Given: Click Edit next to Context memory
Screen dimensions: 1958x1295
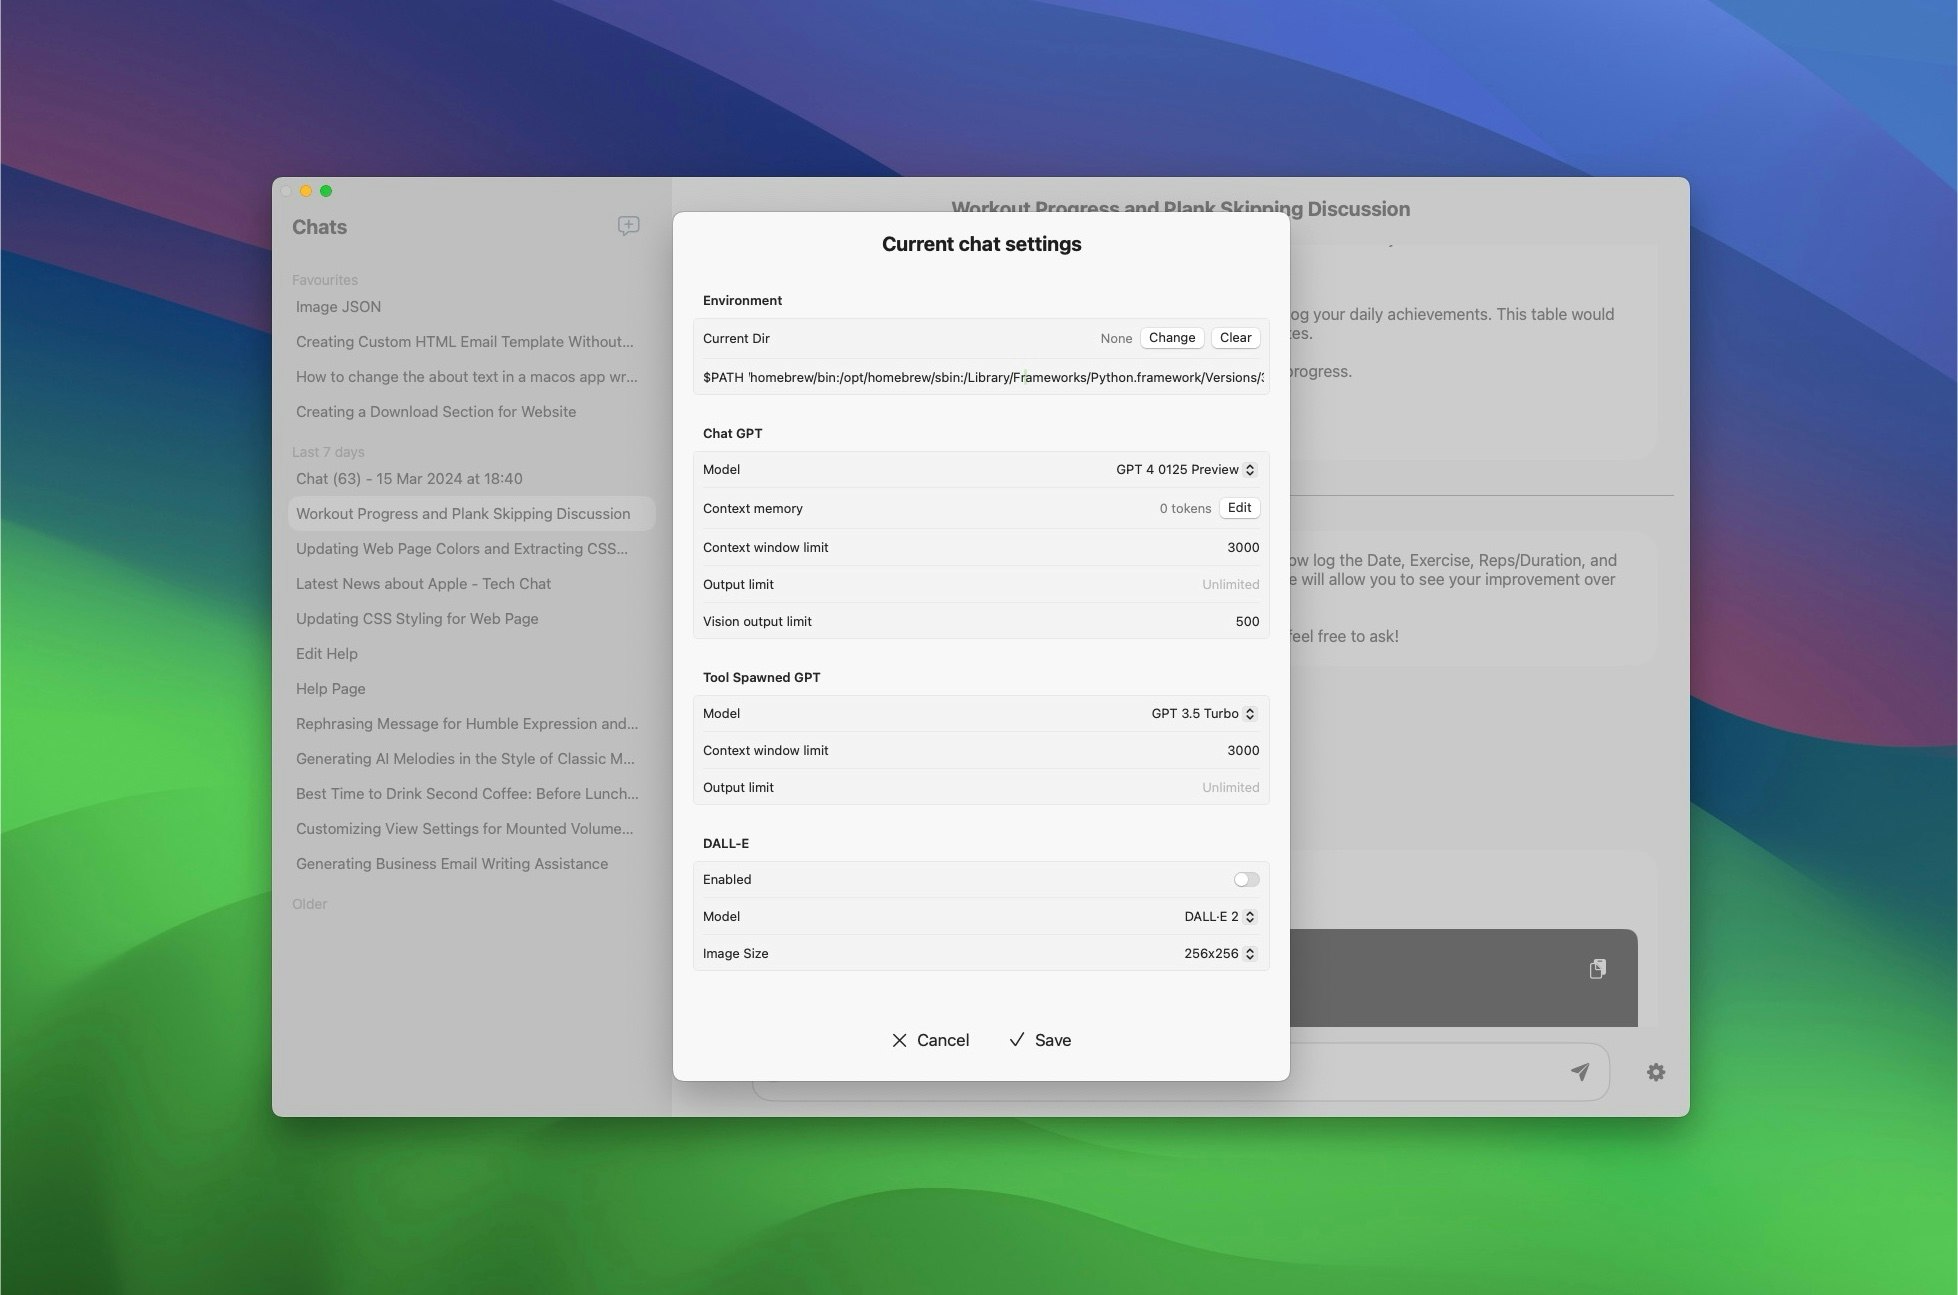Looking at the screenshot, I should tap(1239, 508).
